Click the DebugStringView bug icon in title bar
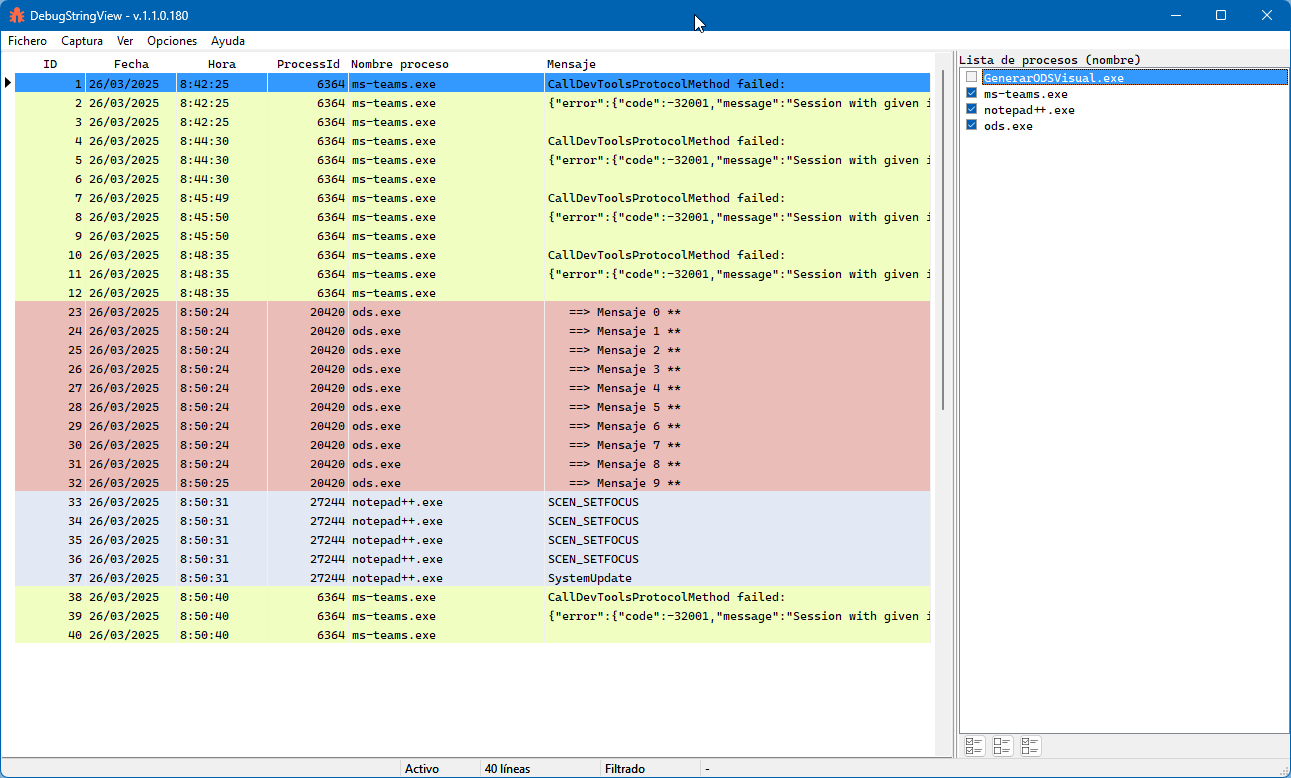 click(x=16, y=15)
